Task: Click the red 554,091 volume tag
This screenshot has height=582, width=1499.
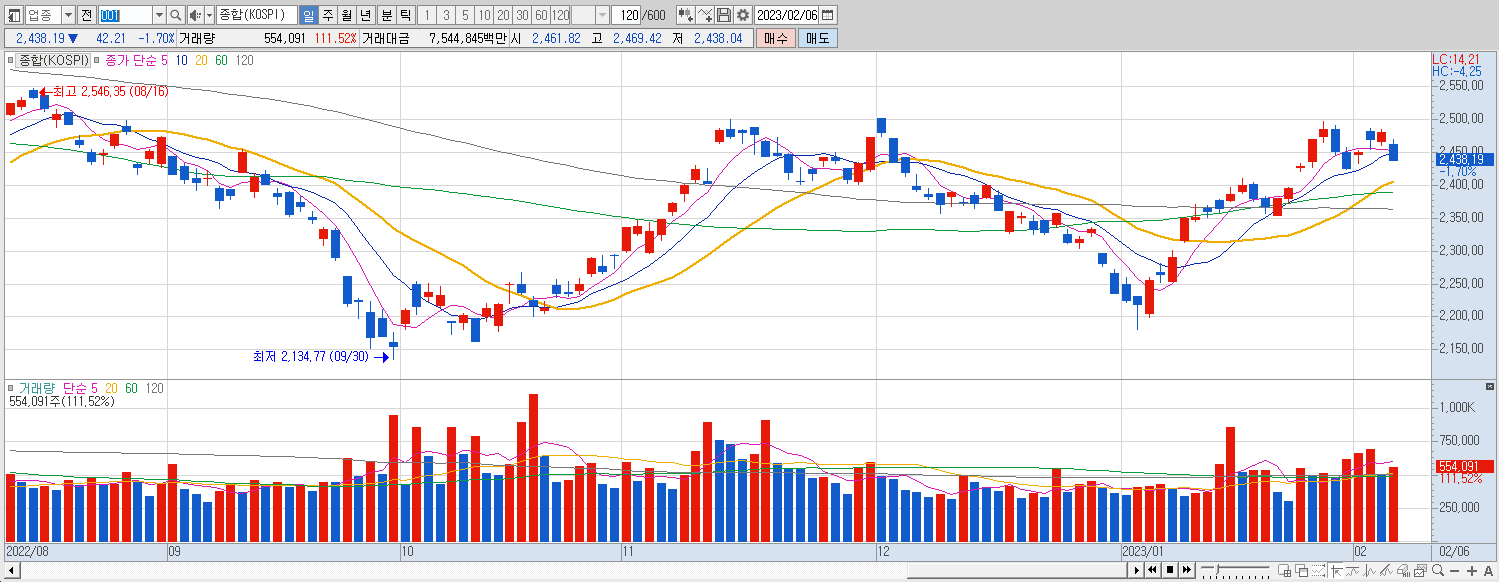Action: tap(1462, 466)
